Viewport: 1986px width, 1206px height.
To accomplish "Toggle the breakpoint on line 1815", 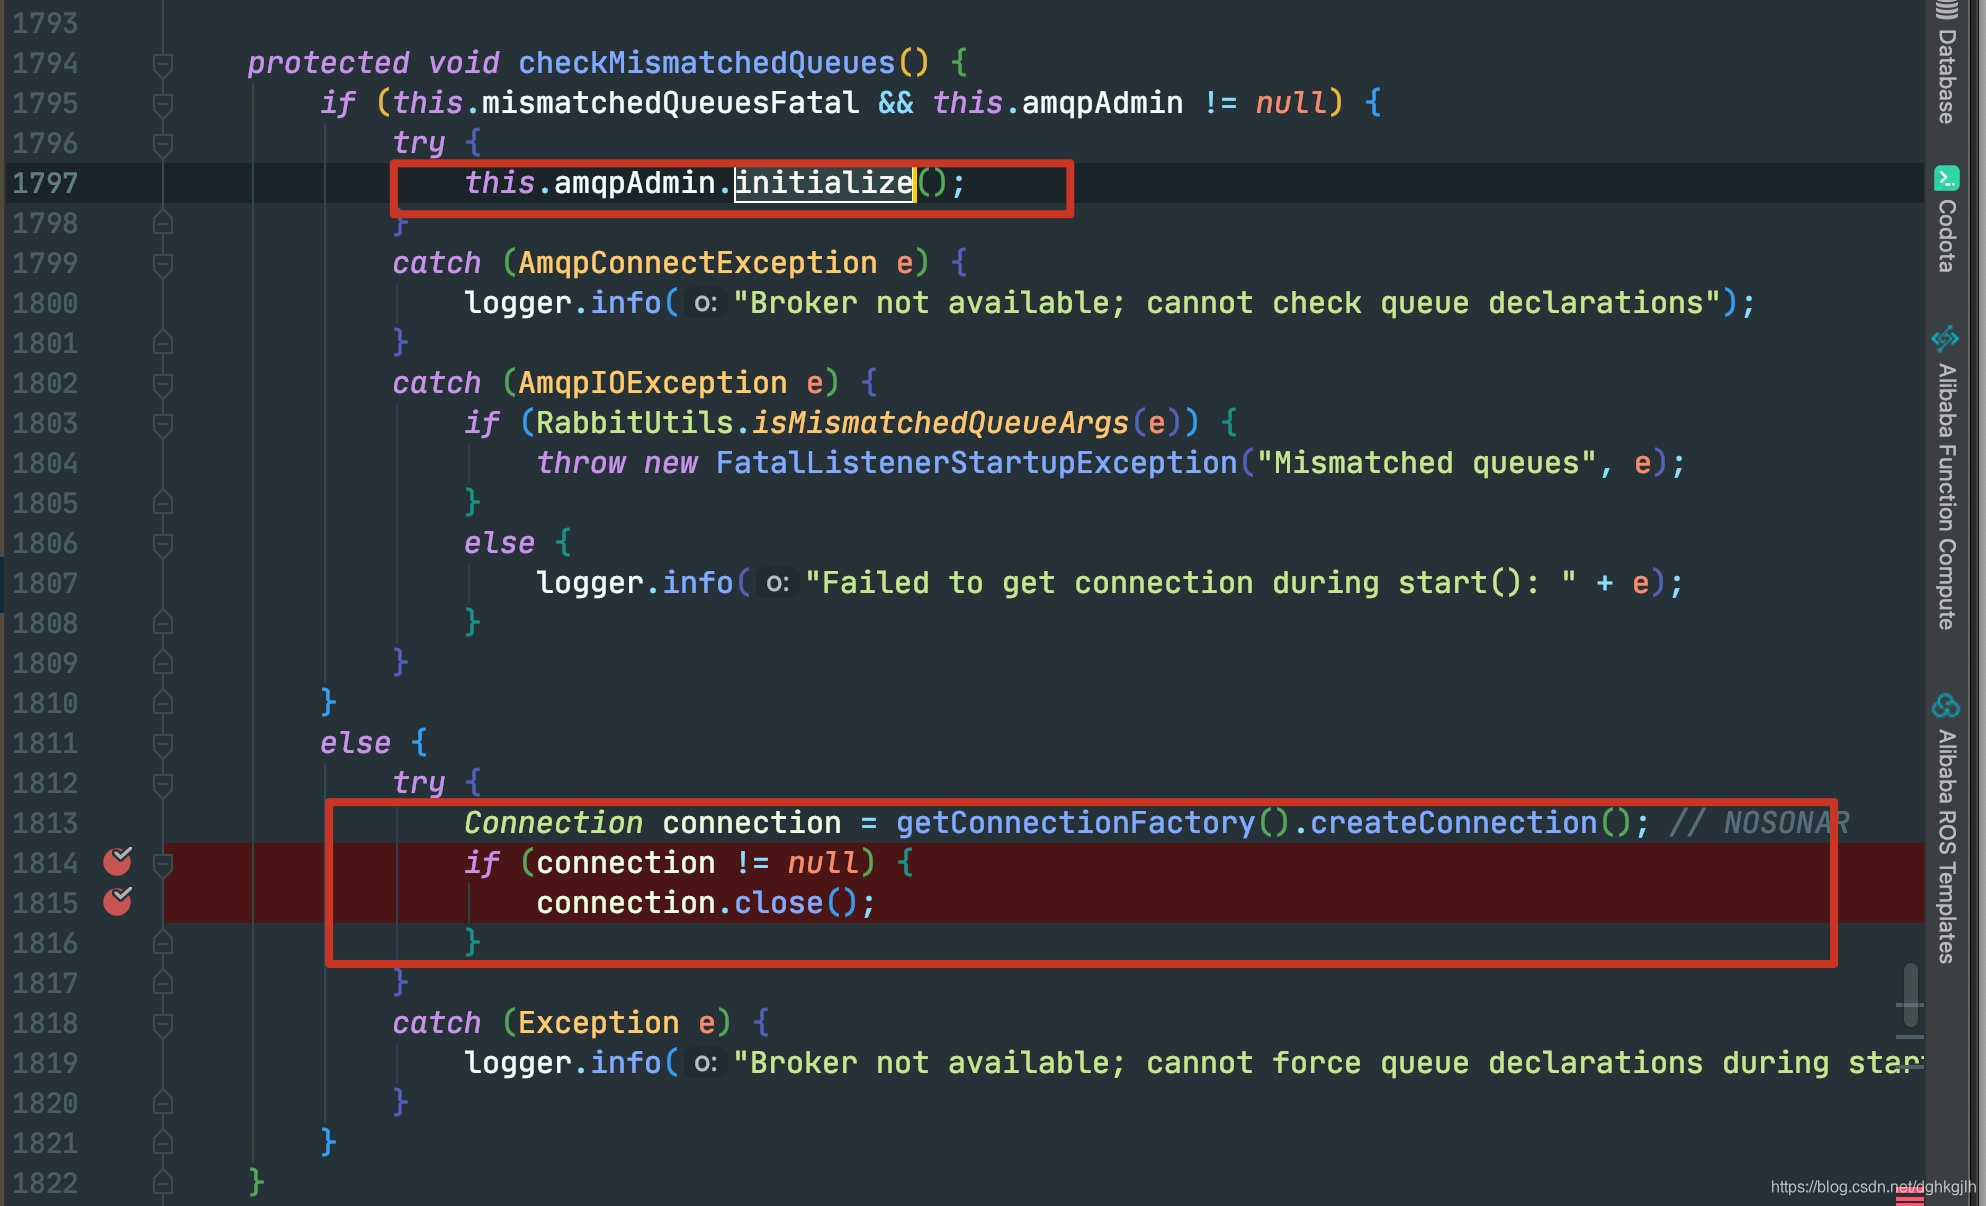I will pos(118,901).
